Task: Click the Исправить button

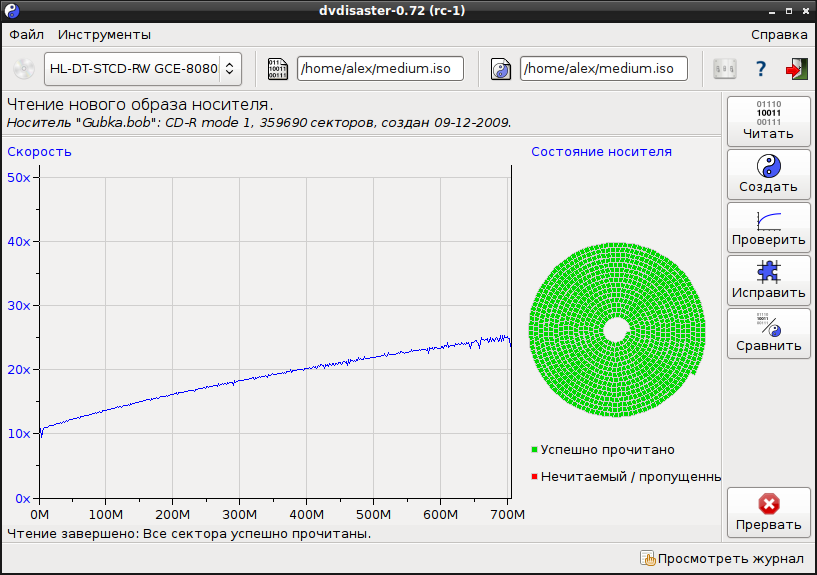Action: tap(769, 280)
